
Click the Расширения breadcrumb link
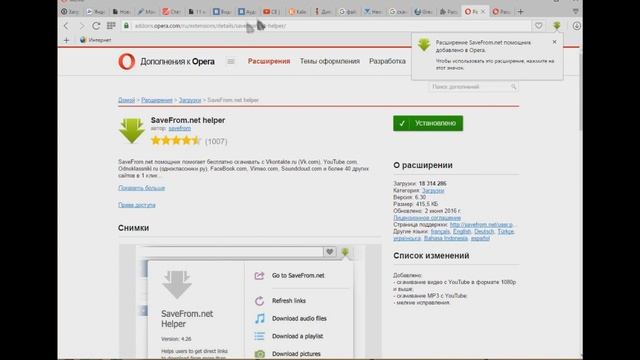click(x=157, y=100)
